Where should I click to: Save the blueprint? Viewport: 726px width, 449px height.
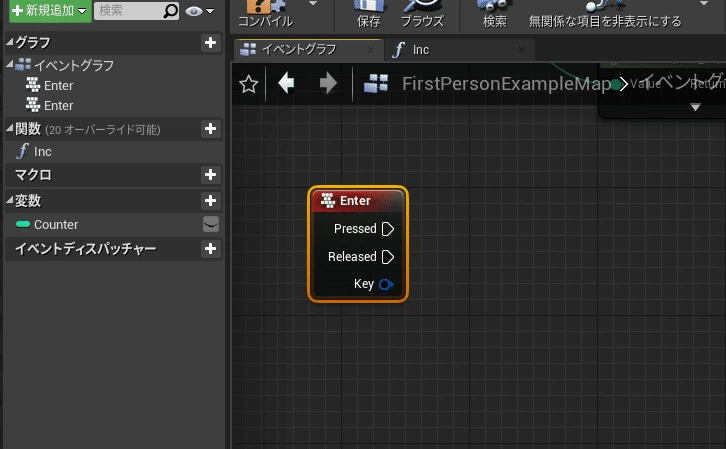[x=369, y=15]
